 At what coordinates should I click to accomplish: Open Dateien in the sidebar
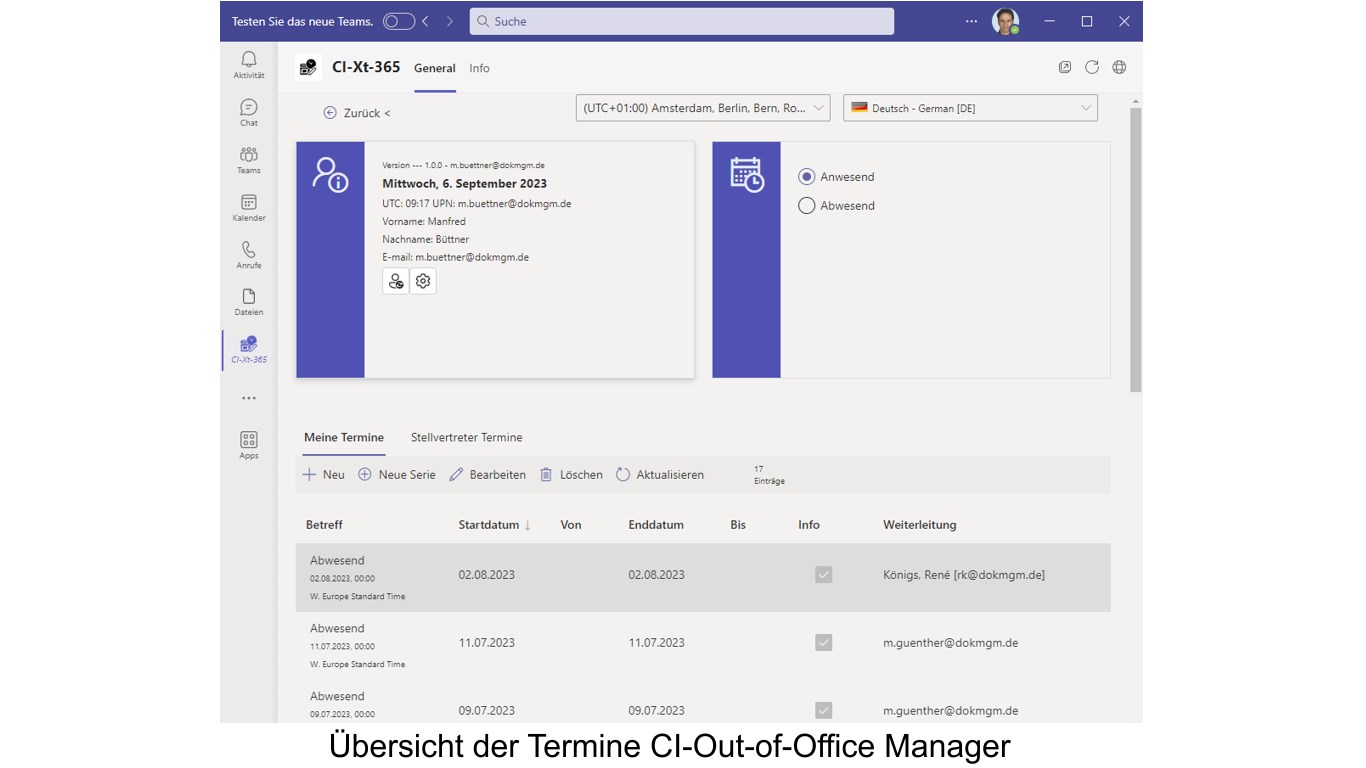249,302
